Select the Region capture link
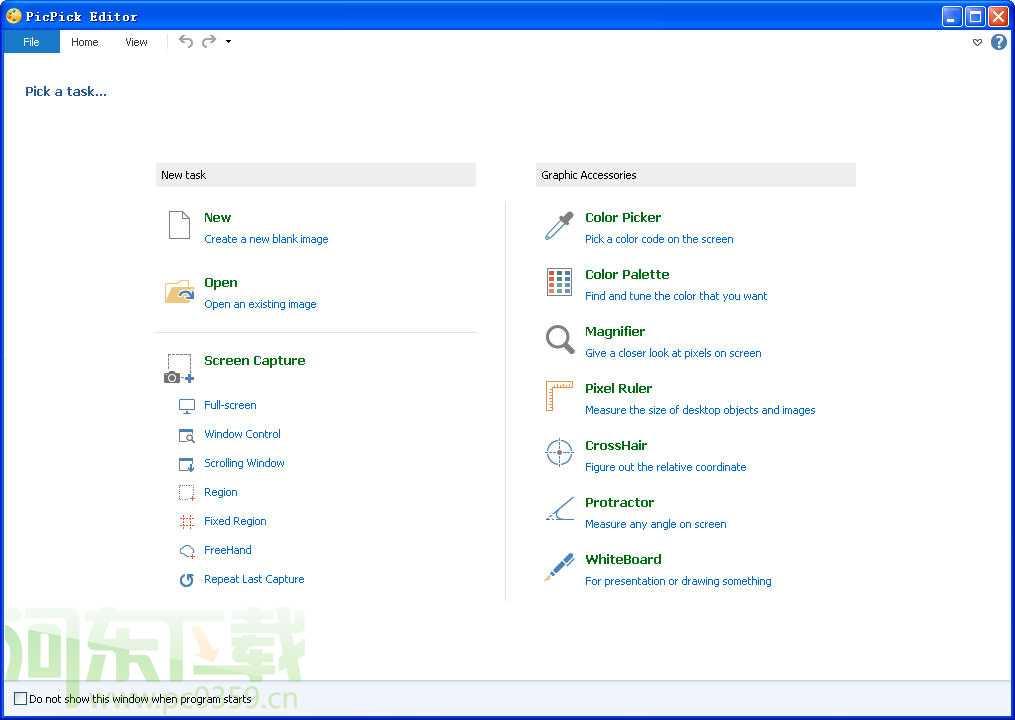This screenshot has height=720, width=1015. [221, 492]
